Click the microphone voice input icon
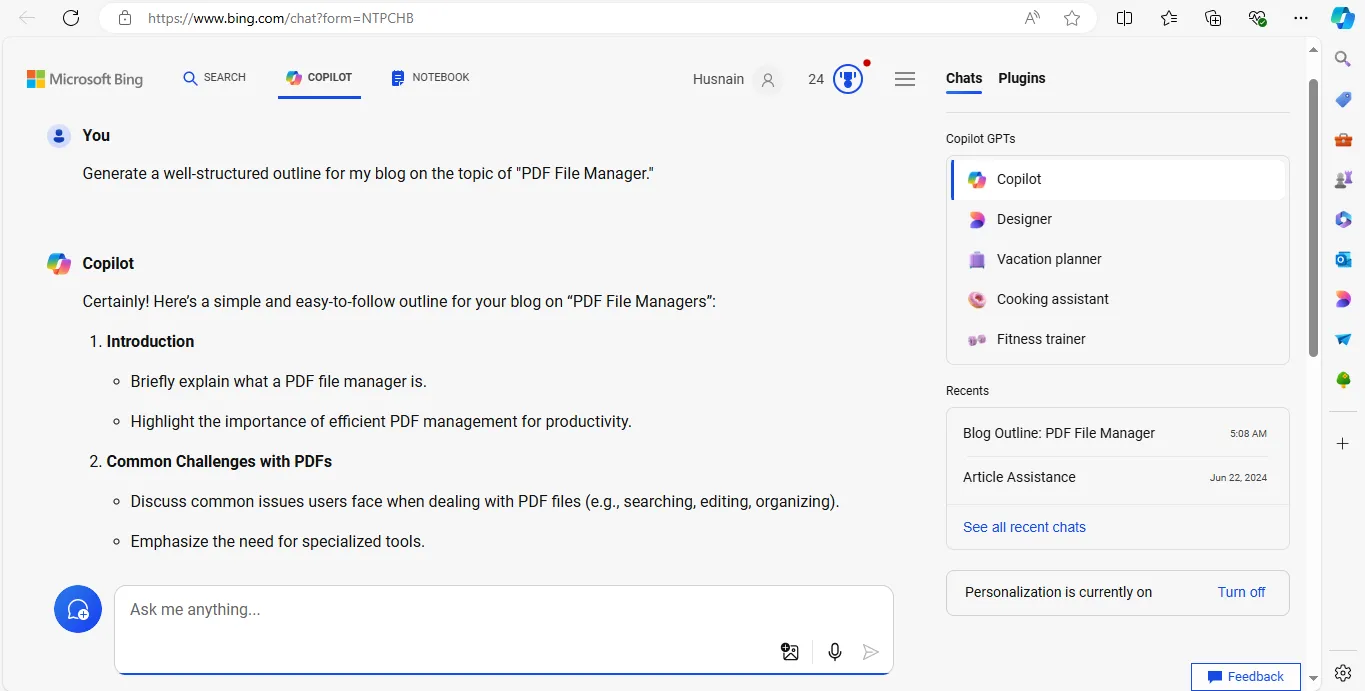The width and height of the screenshot is (1365, 691). 835,652
